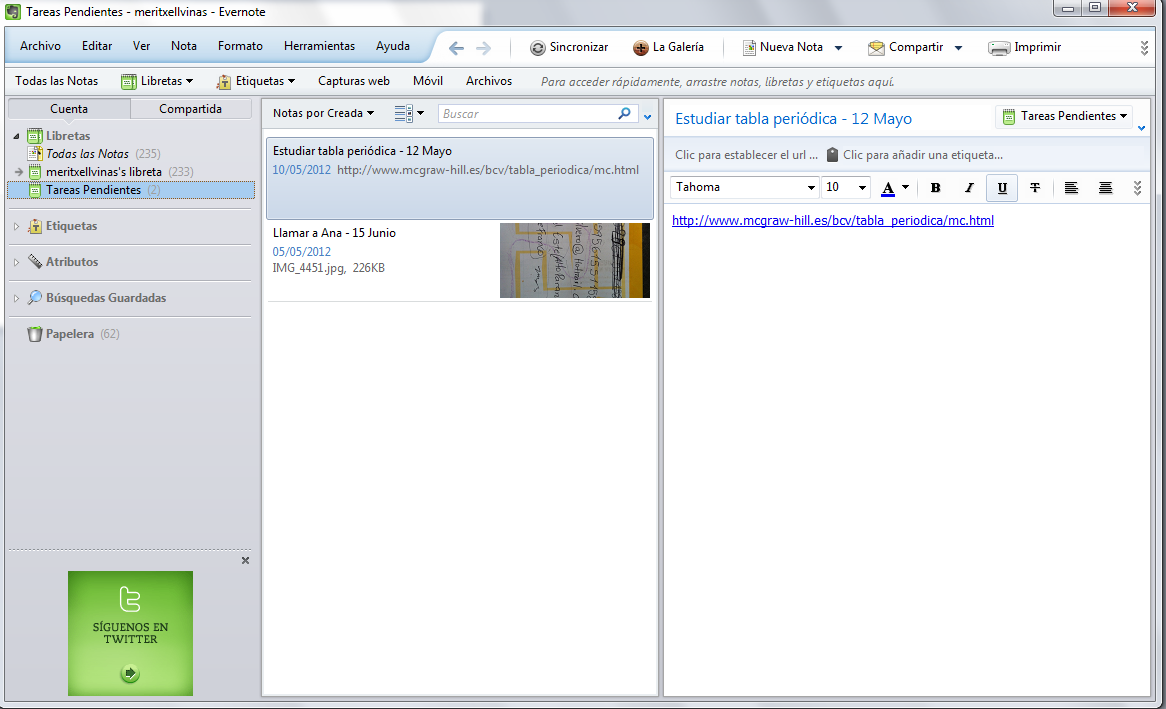Go forward with the right arrow

tap(483, 48)
